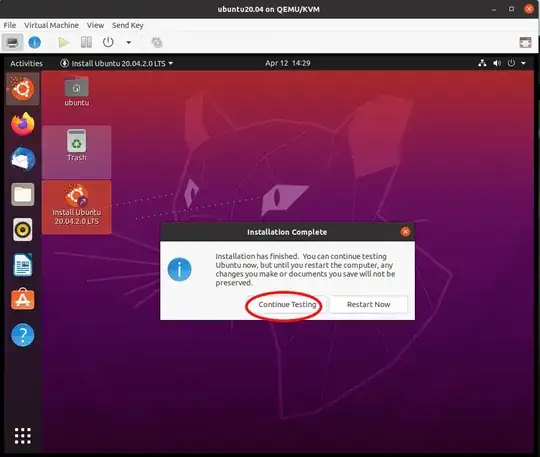Open the system status menu arrow
This screenshot has width=540, height=457.
point(523,63)
